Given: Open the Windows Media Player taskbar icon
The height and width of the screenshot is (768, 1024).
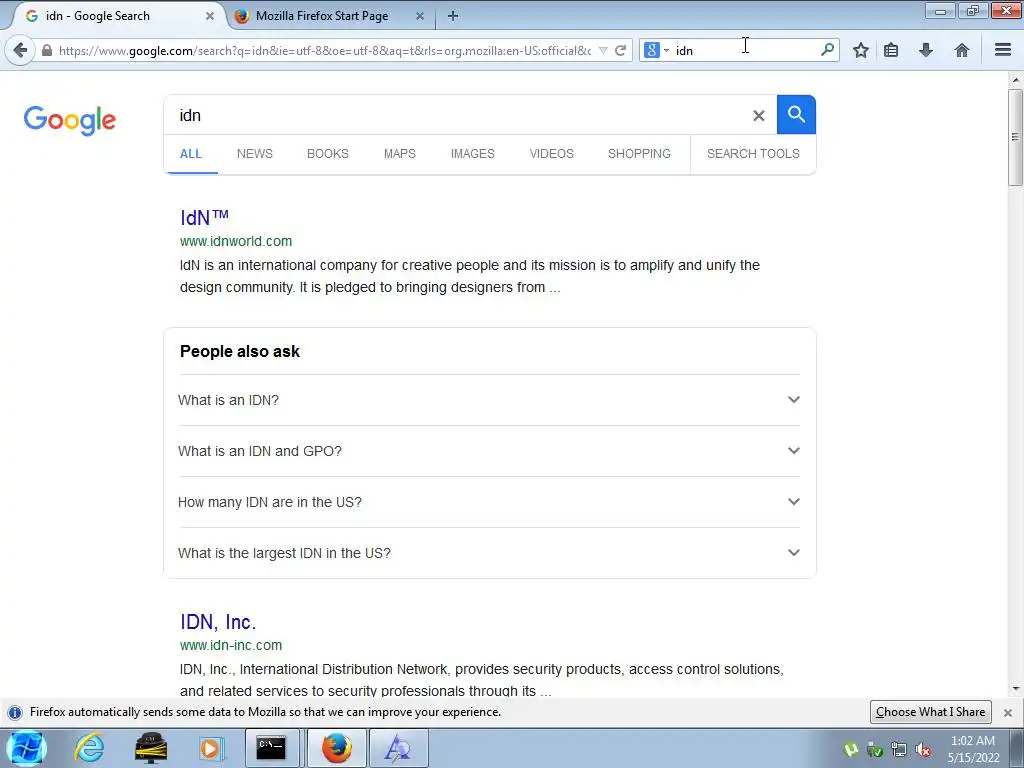Looking at the screenshot, I should click(210, 748).
